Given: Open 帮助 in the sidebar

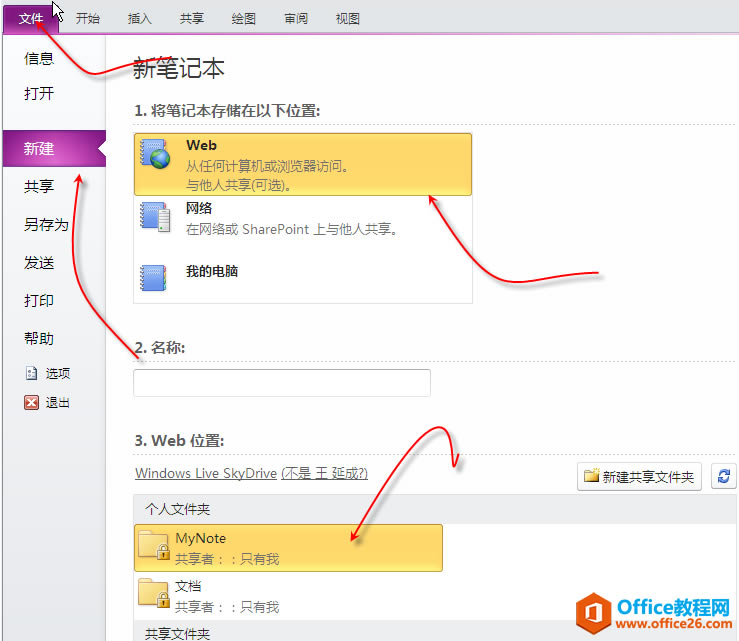Looking at the screenshot, I should [39, 338].
